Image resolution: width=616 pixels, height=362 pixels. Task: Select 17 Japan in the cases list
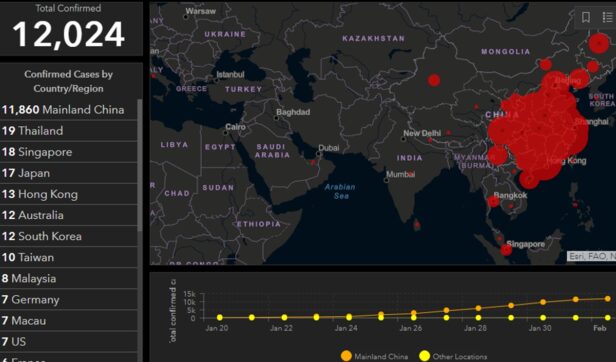pos(68,173)
